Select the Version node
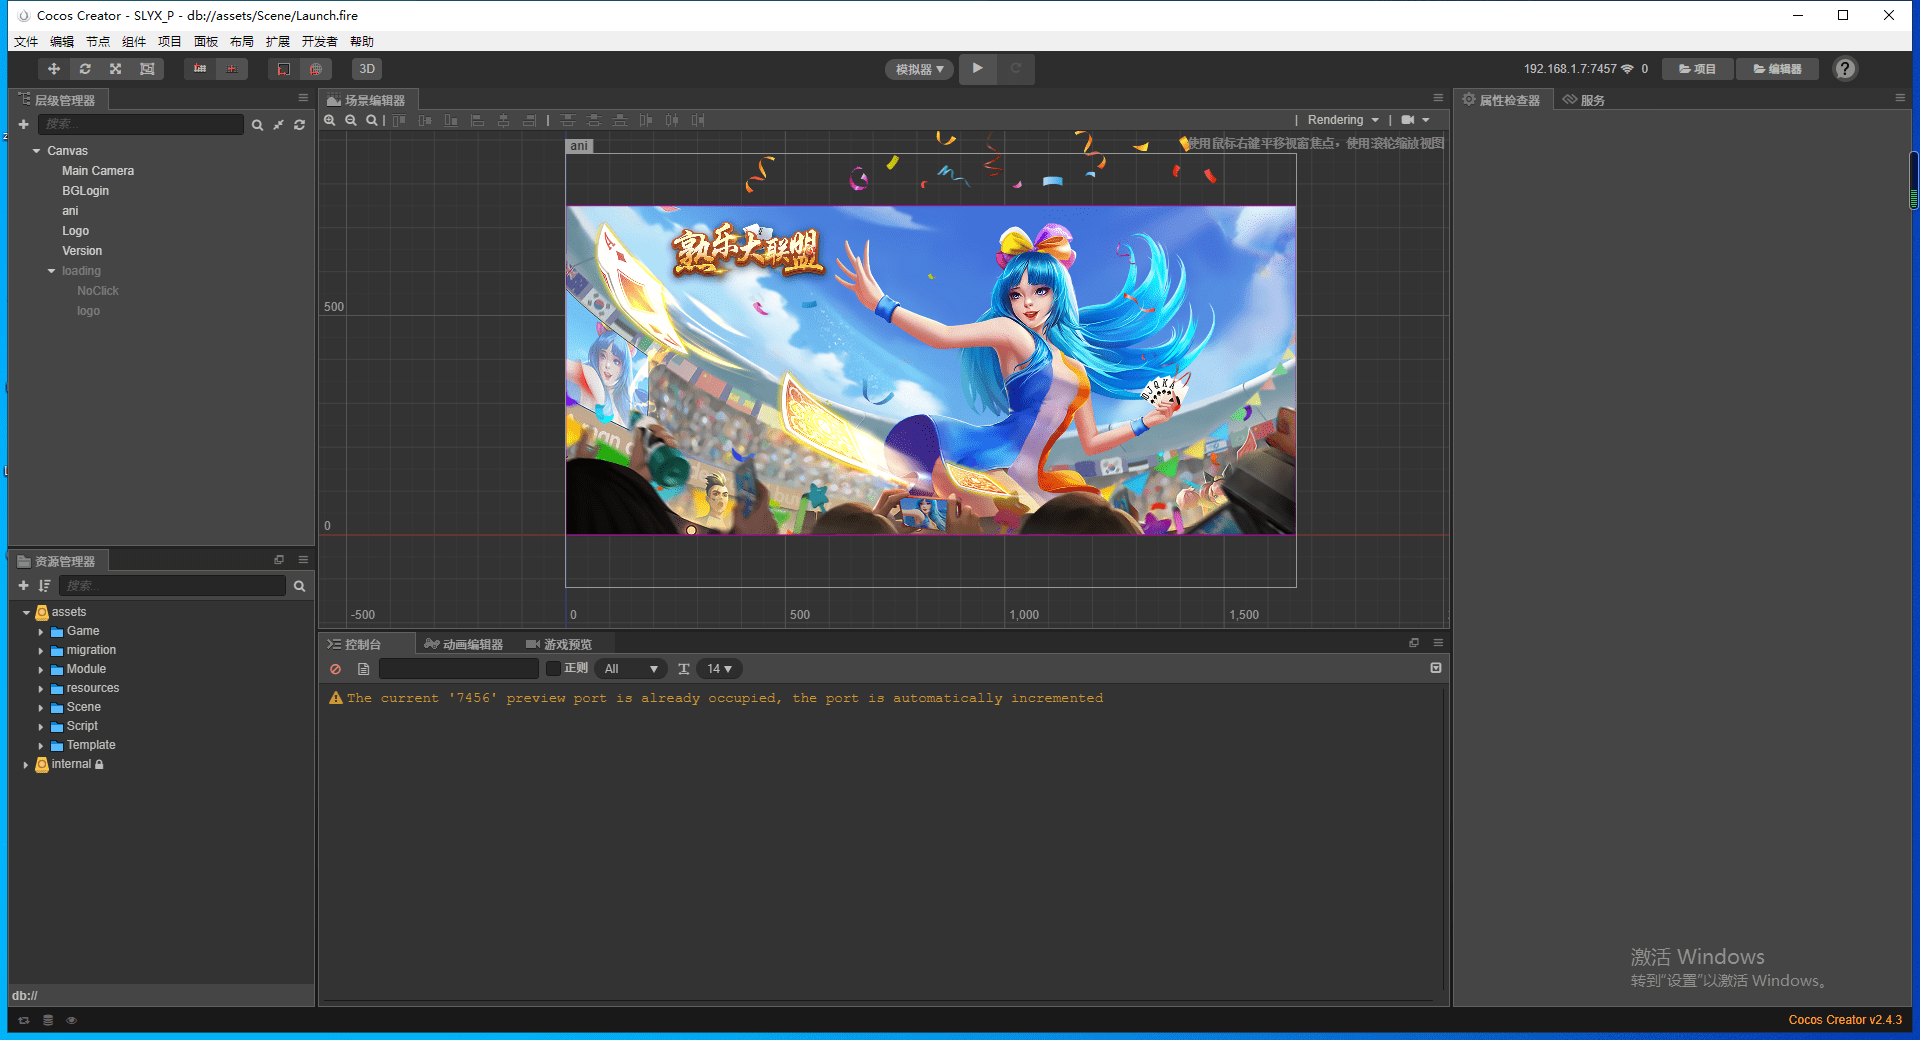The width and height of the screenshot is (1920, 1040). pos(82,251)
